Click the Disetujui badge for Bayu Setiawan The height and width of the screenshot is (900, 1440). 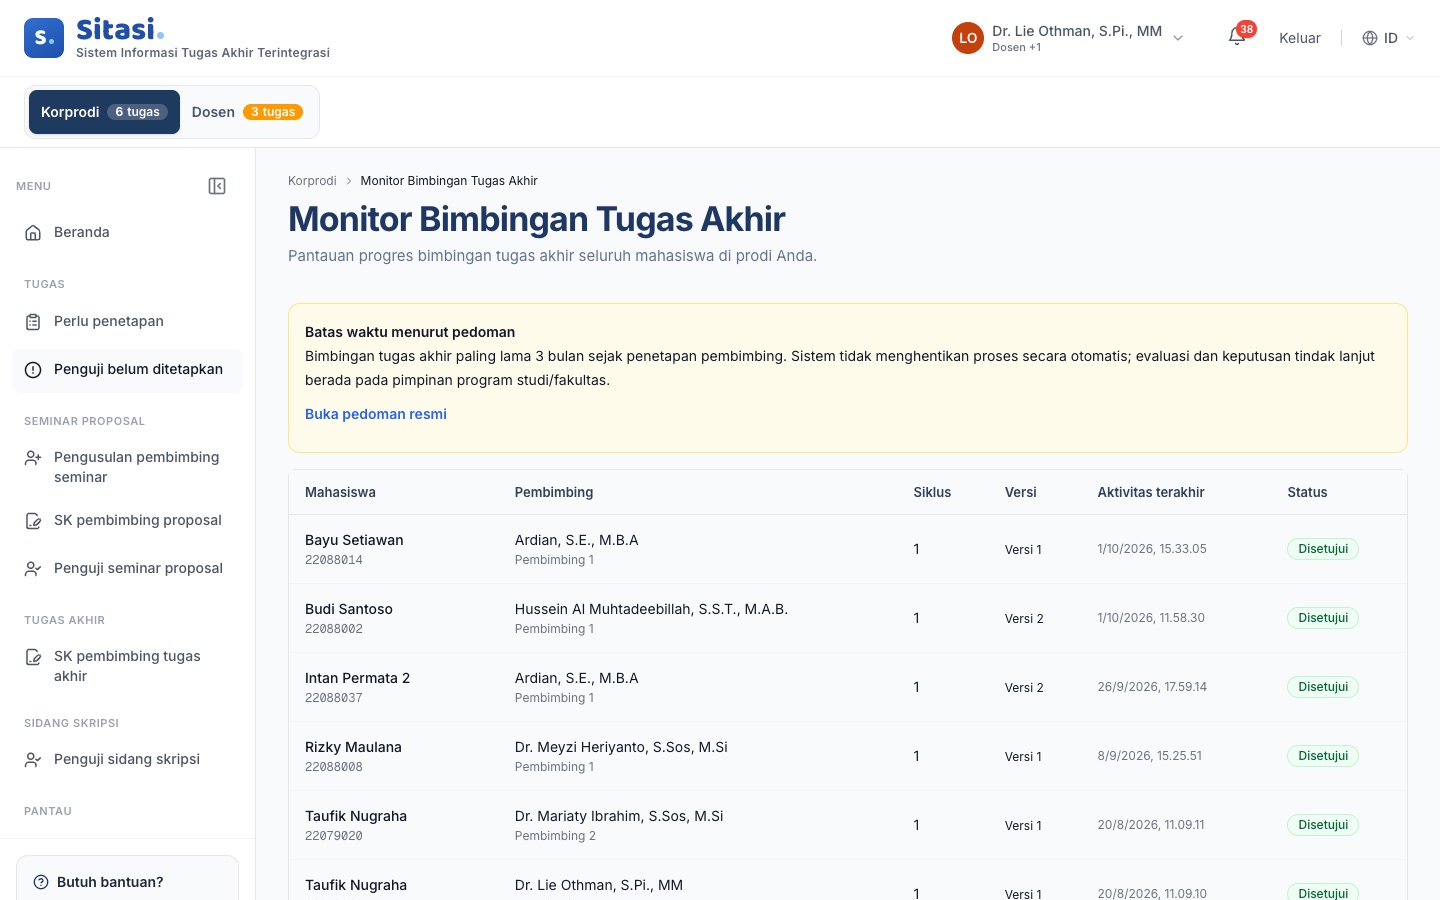point(1323,549)
